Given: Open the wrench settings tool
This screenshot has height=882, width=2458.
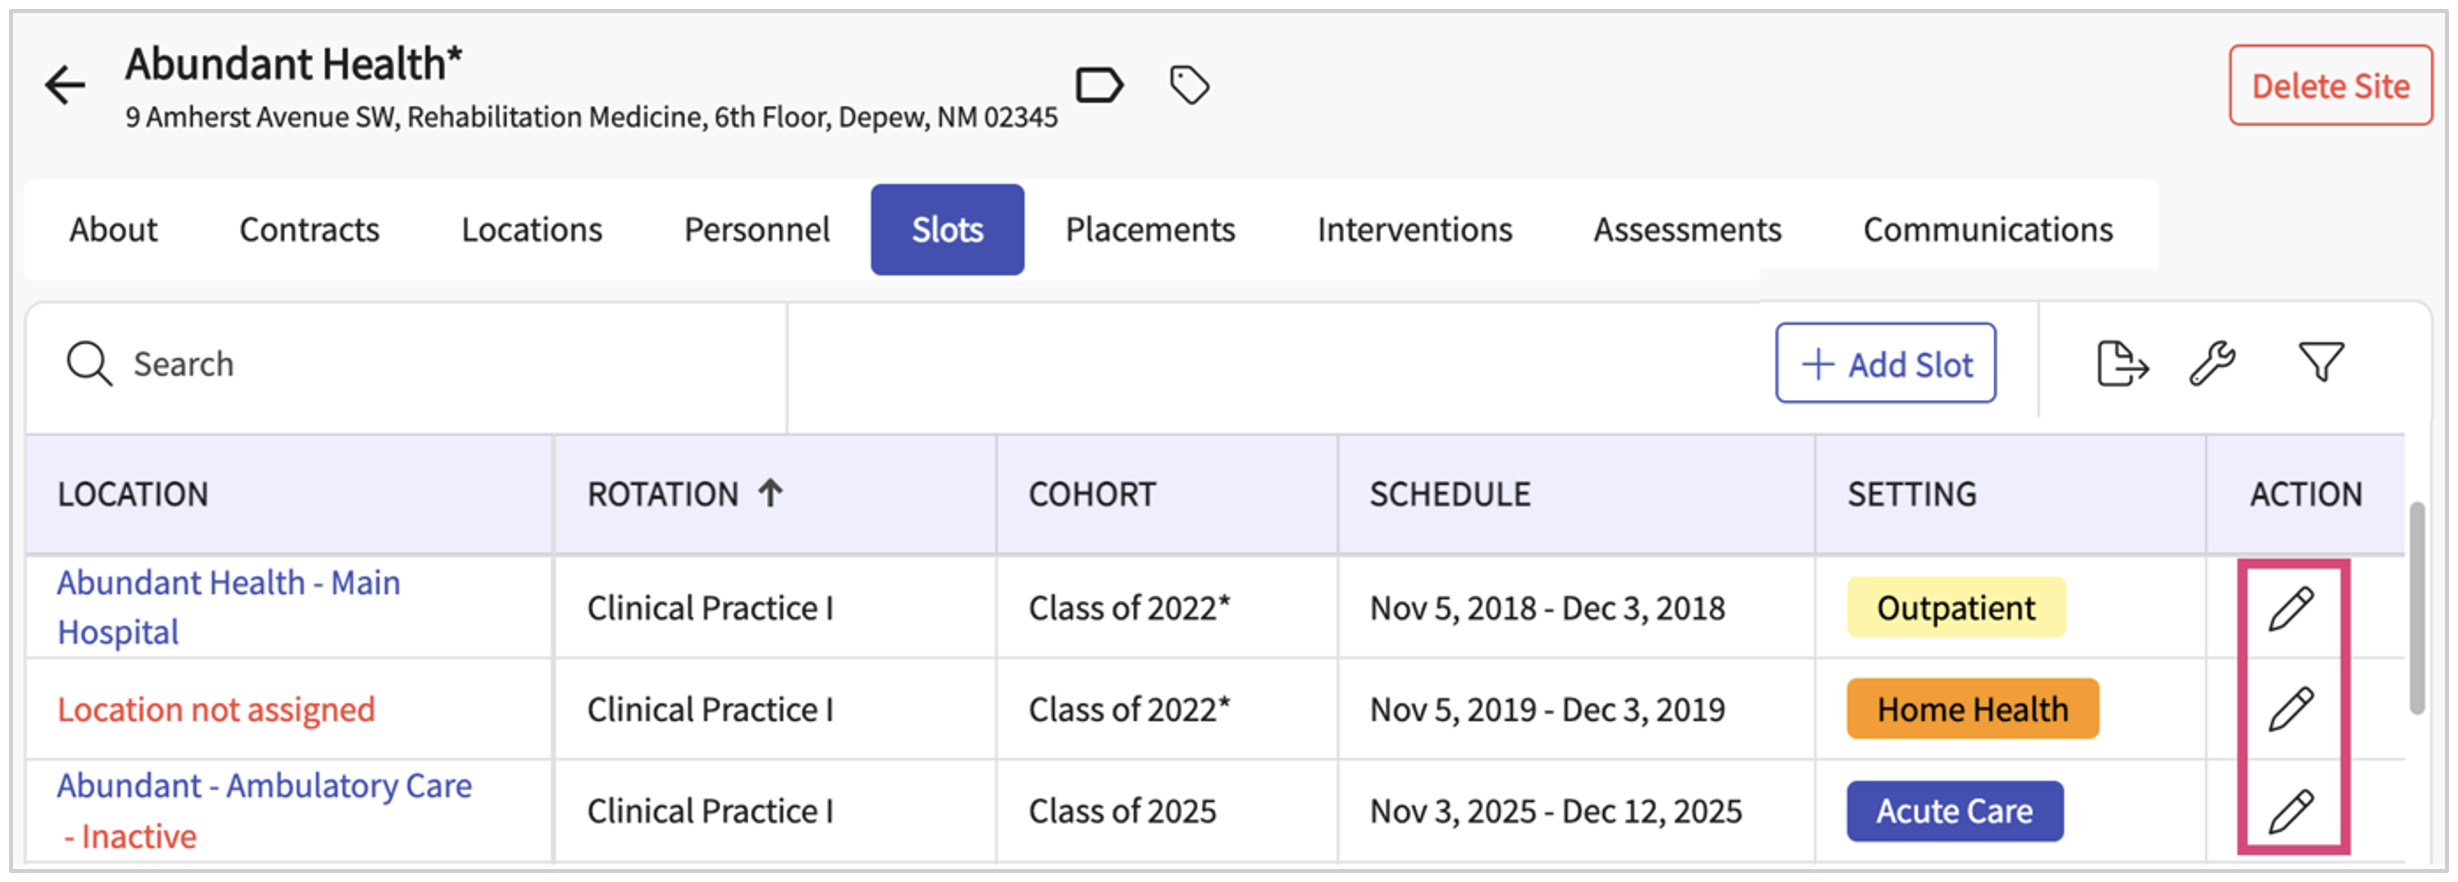Looking at the screenshot, I should (x=2212, y=363).
